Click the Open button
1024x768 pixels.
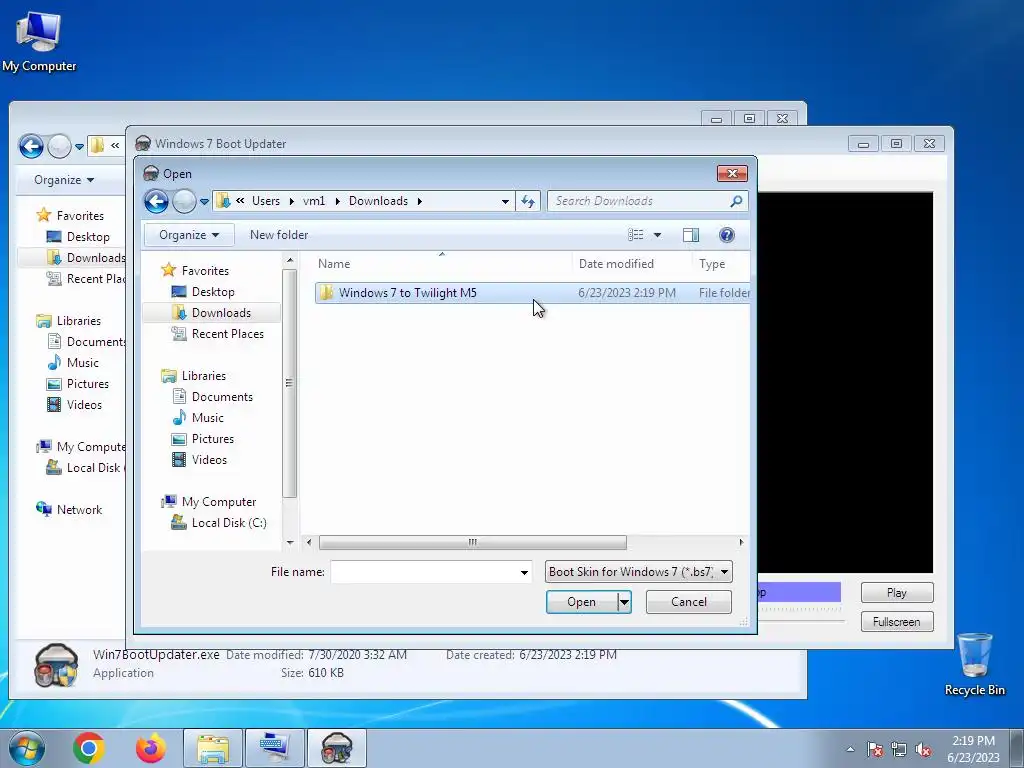tap(581, 602)
